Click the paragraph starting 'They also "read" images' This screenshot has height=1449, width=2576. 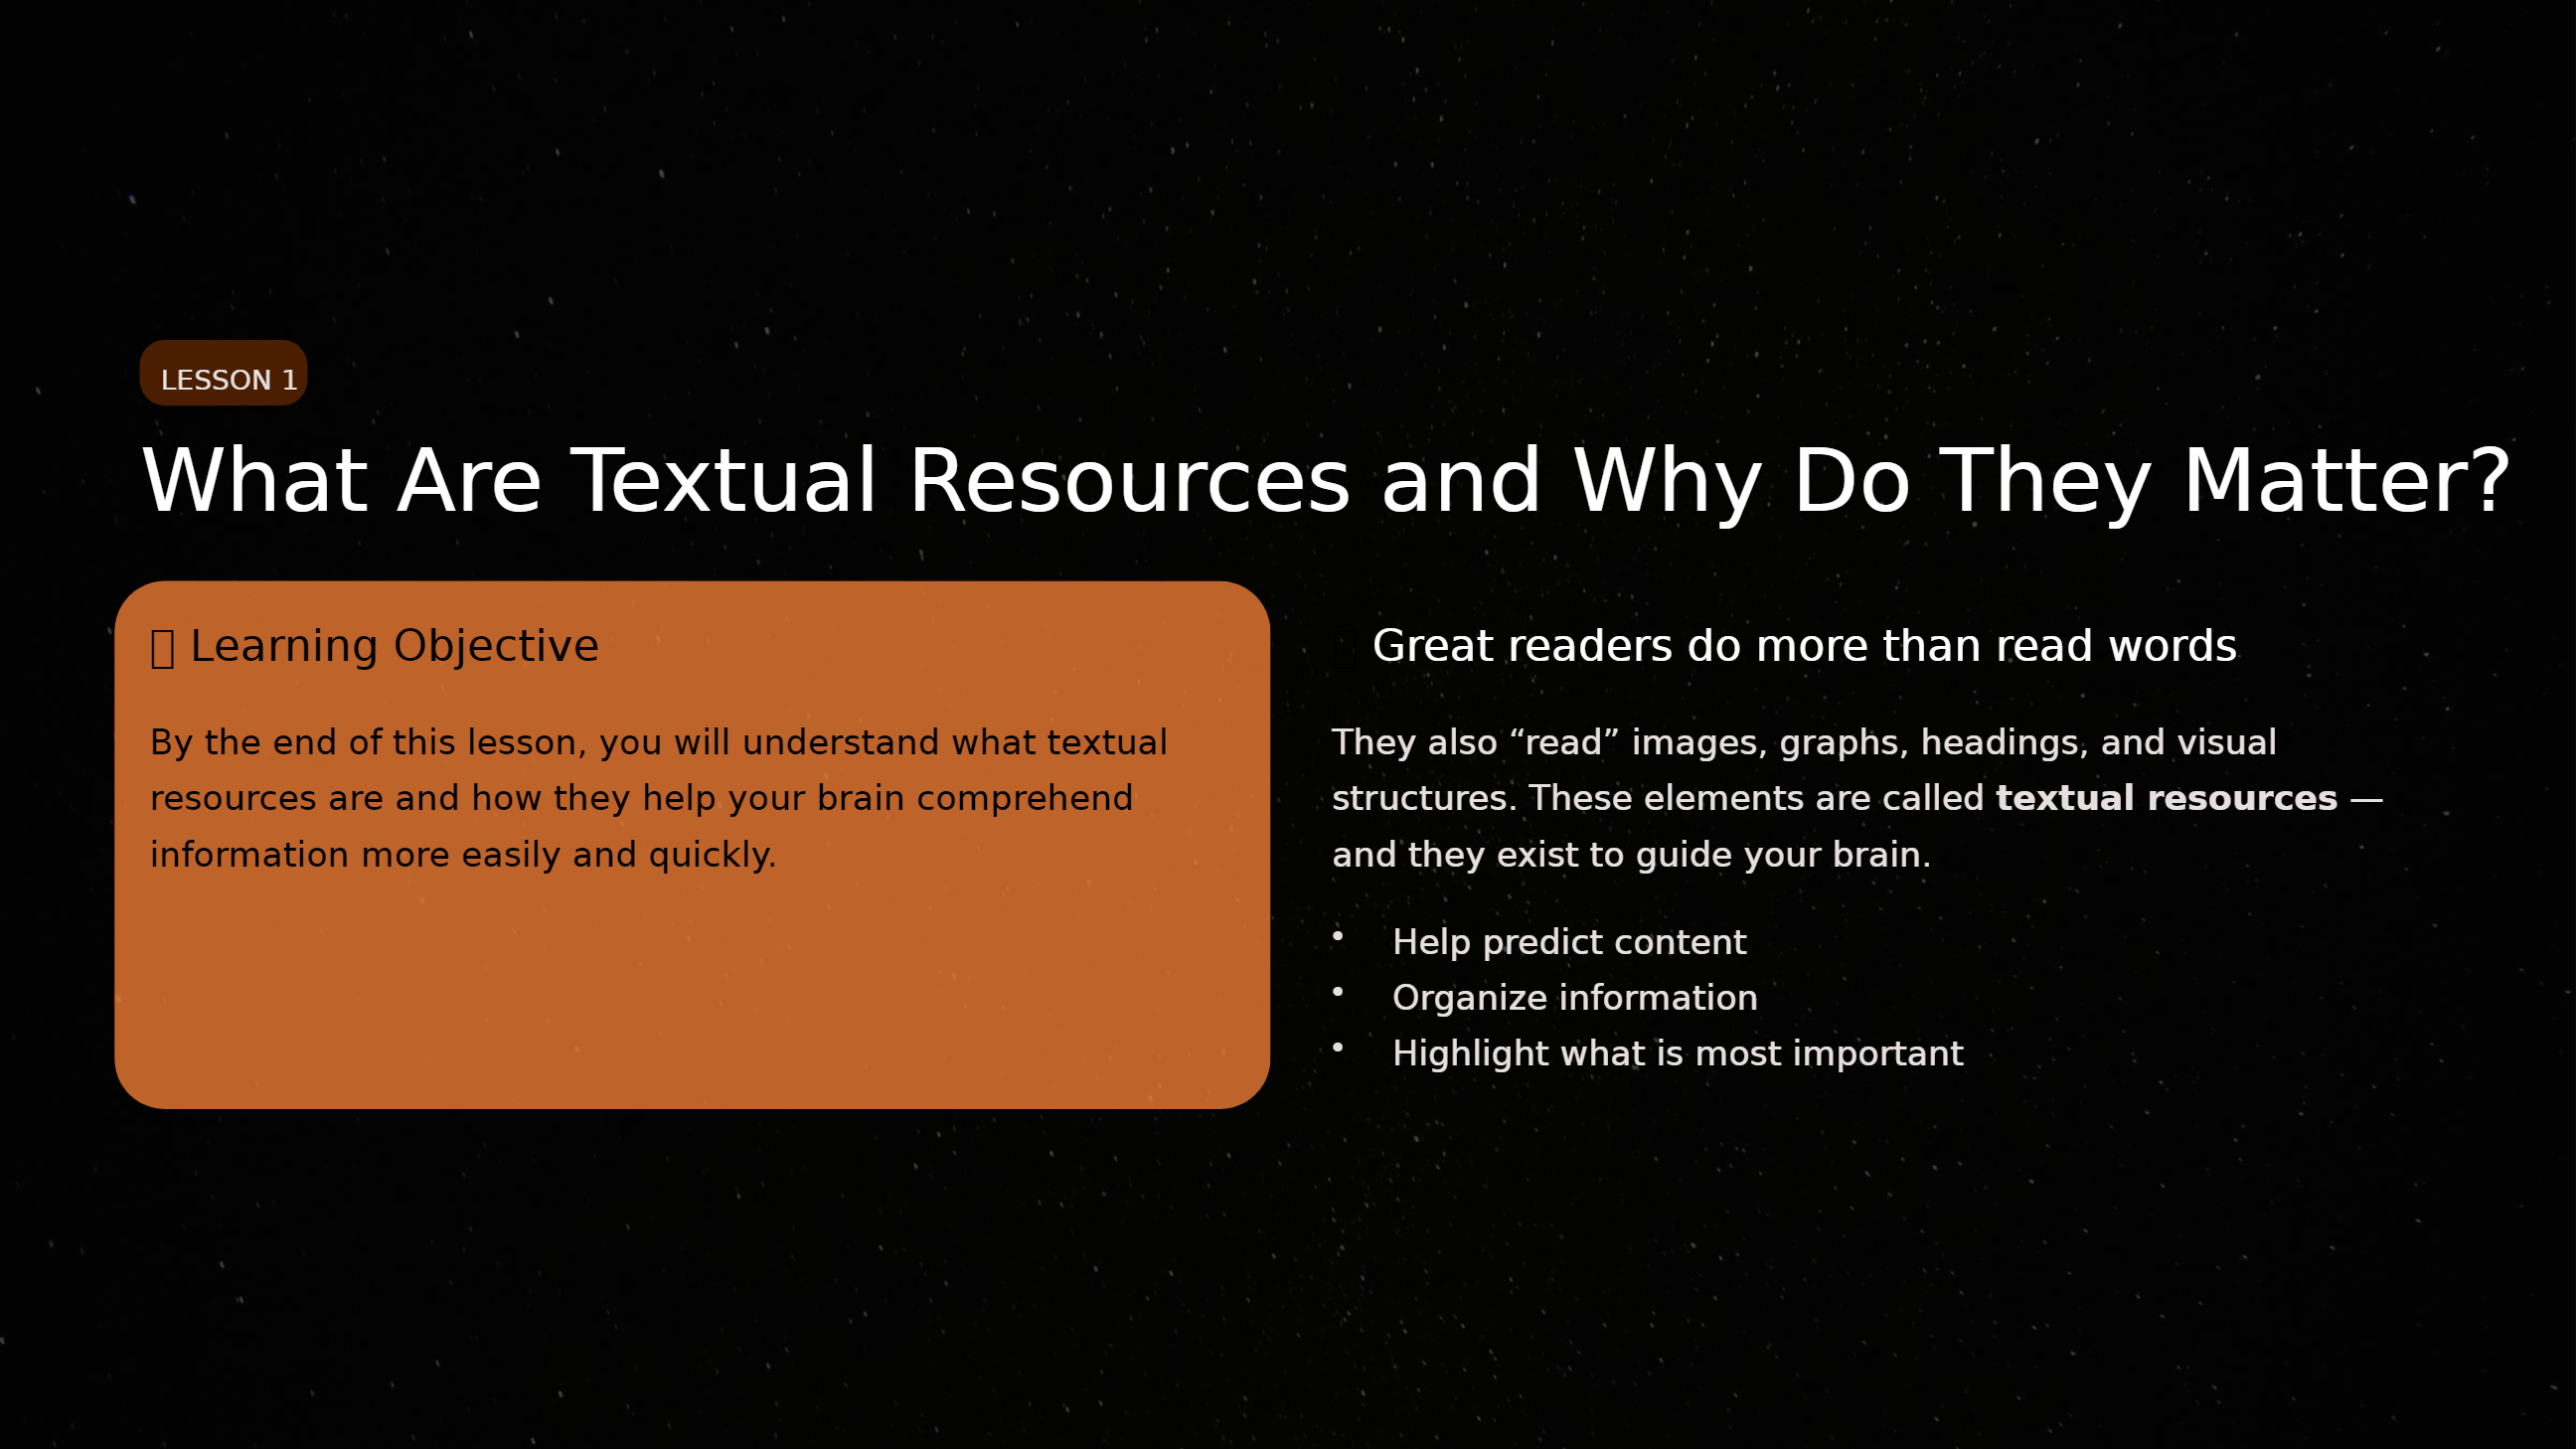(x=1857, y=799)
